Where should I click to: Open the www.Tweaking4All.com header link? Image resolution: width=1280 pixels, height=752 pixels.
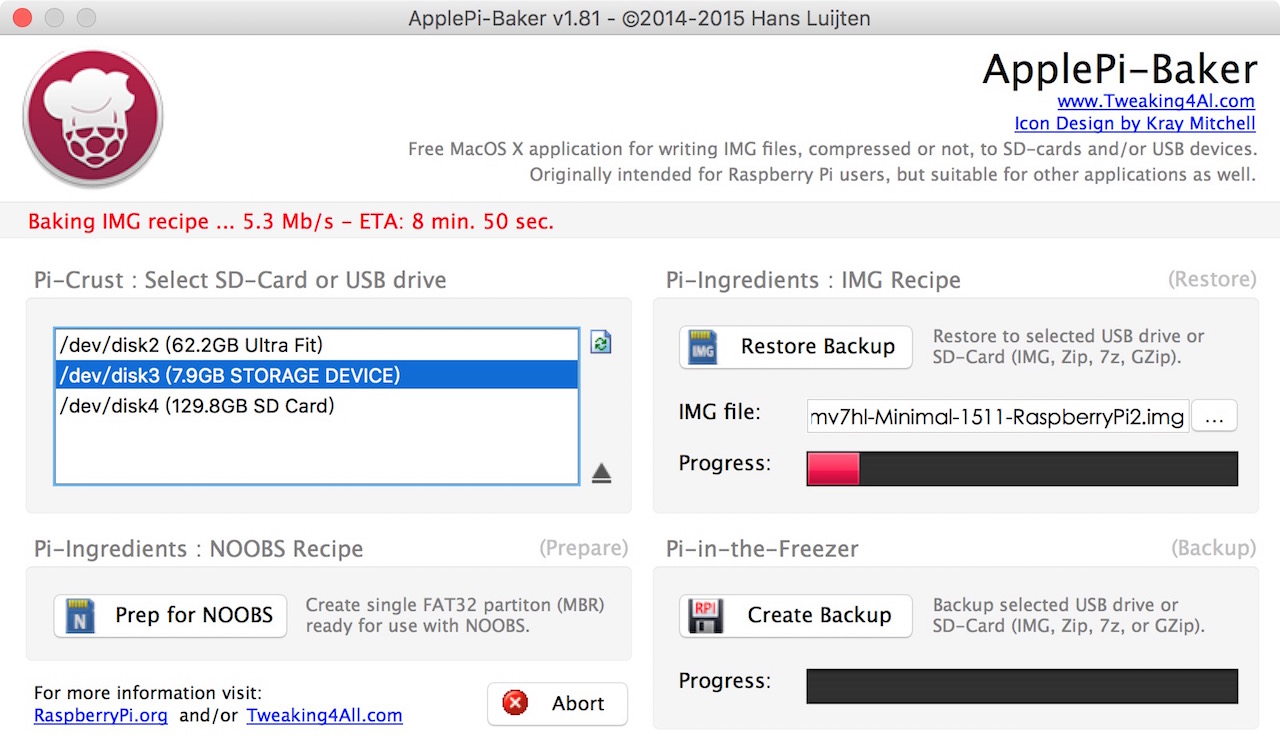(1156, 101)
